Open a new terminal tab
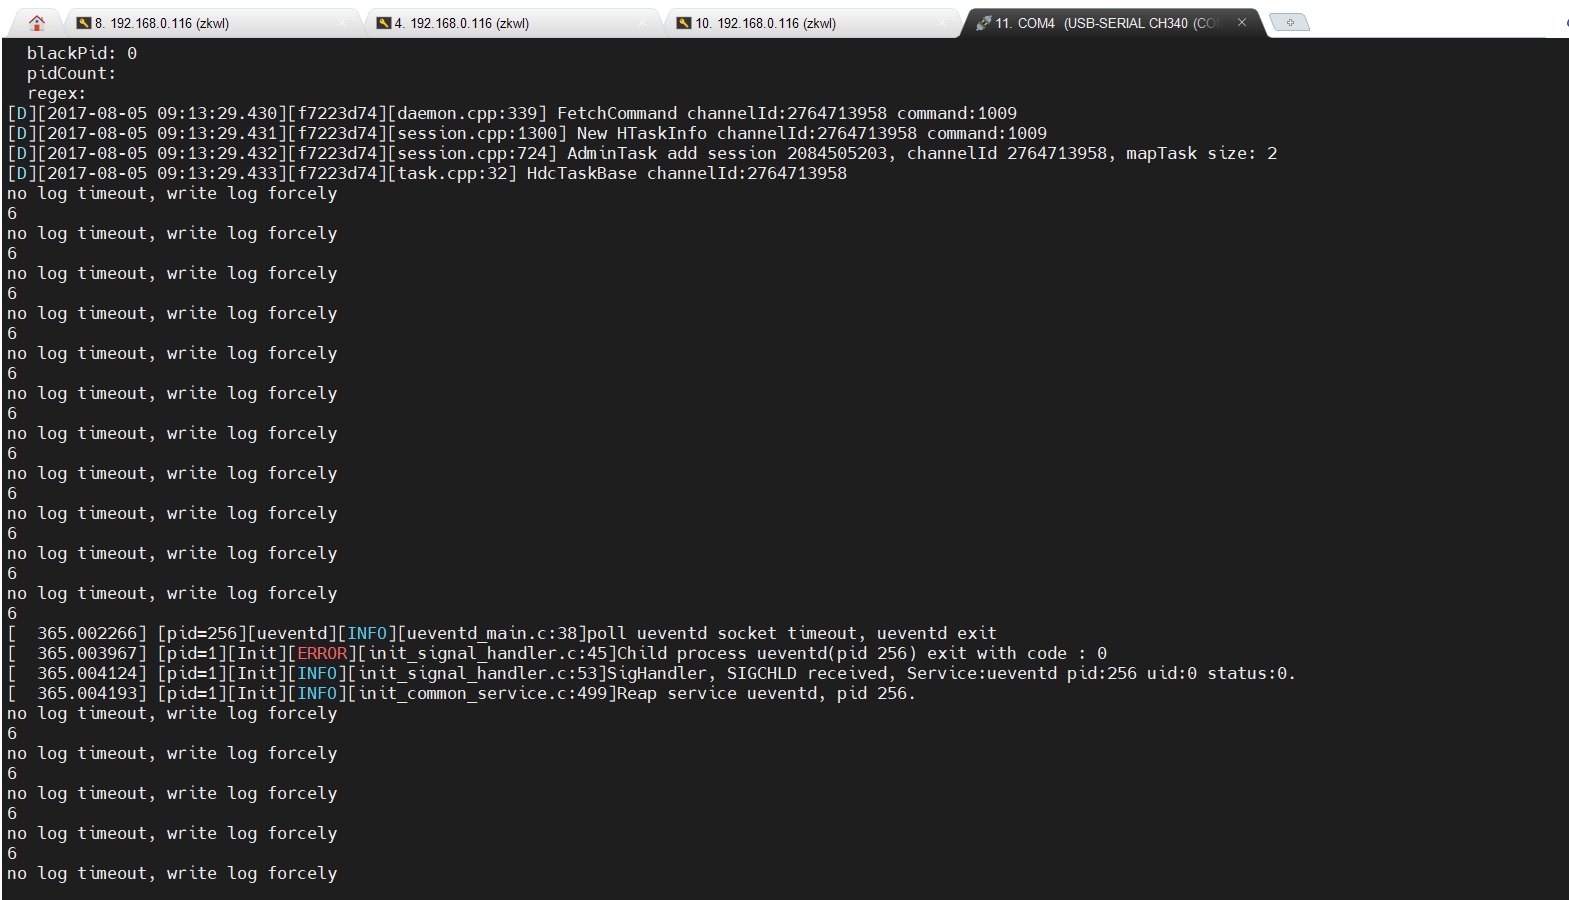The height and width of the screenshot is (900, 1569). [1290, 22]
